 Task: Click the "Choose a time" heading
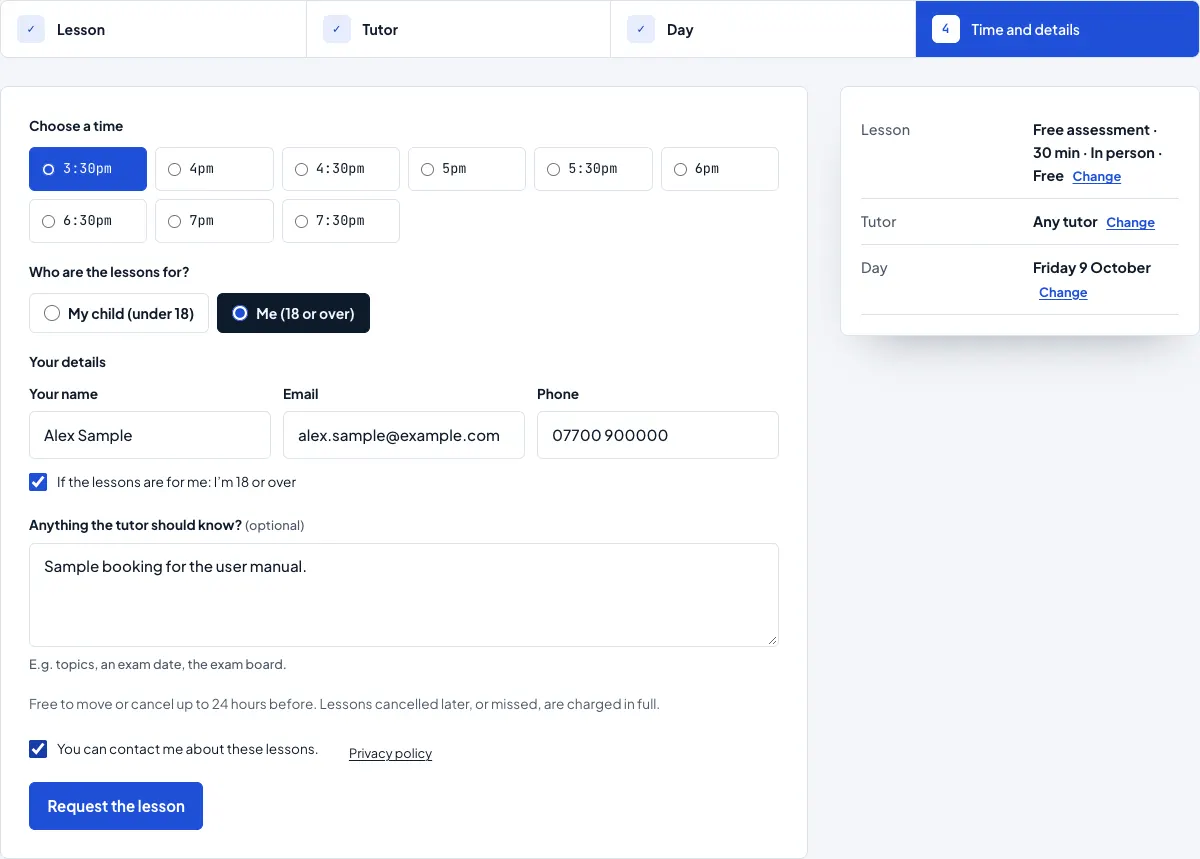[76, 126]
